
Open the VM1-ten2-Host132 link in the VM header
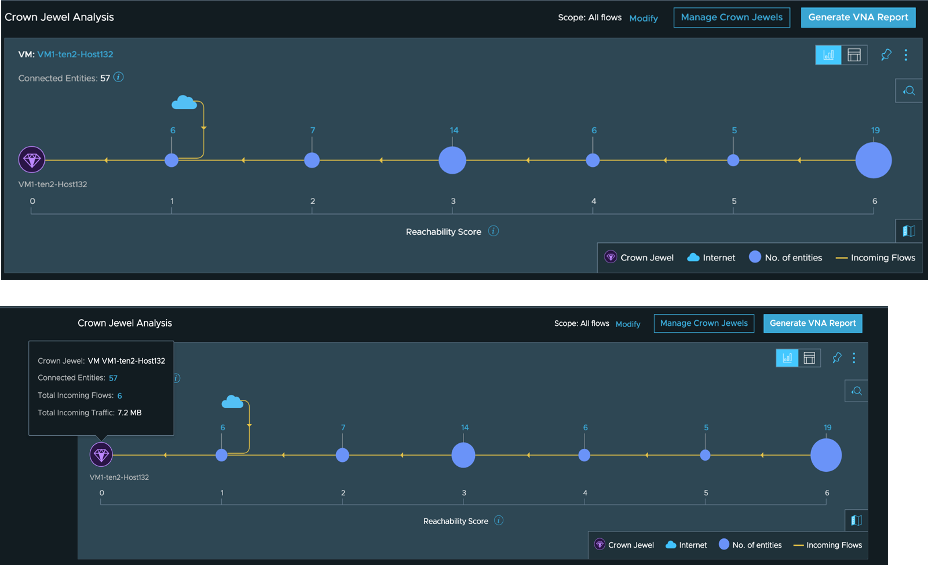point(68,54)
